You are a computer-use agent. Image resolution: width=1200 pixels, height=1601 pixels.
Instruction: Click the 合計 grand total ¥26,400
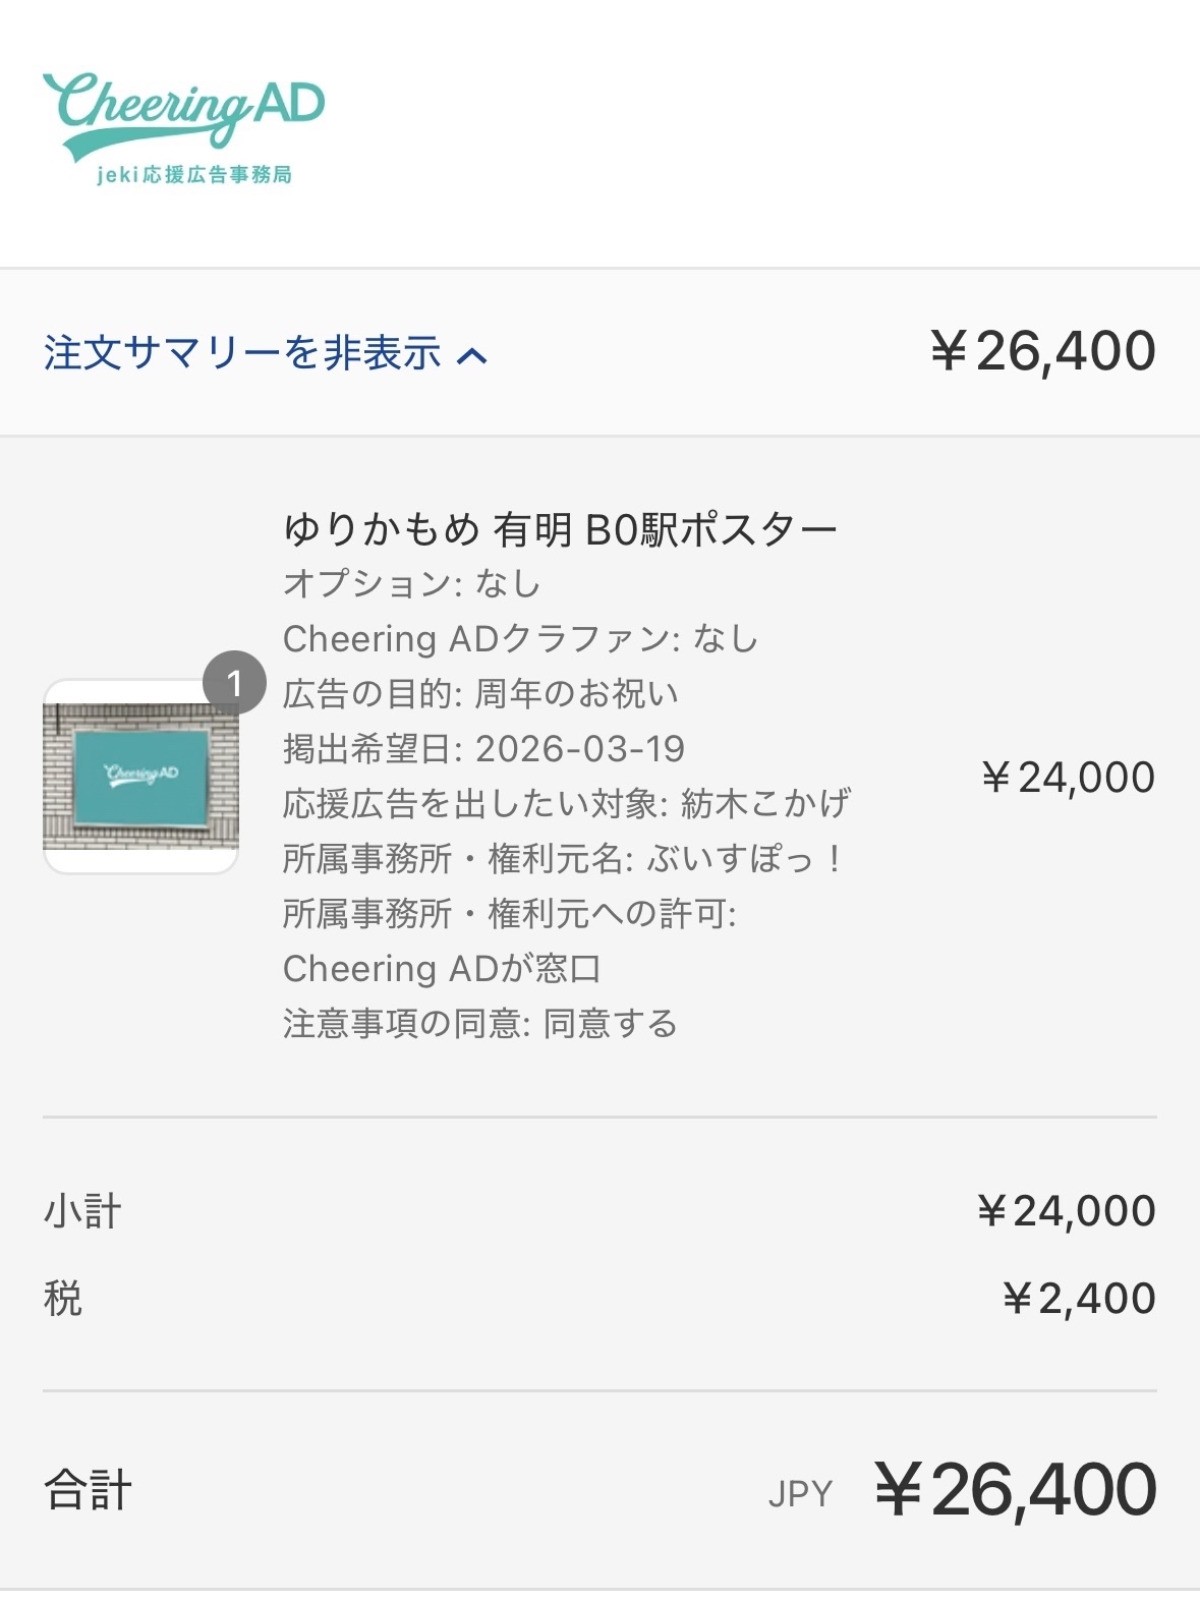pos(1015,1490)
